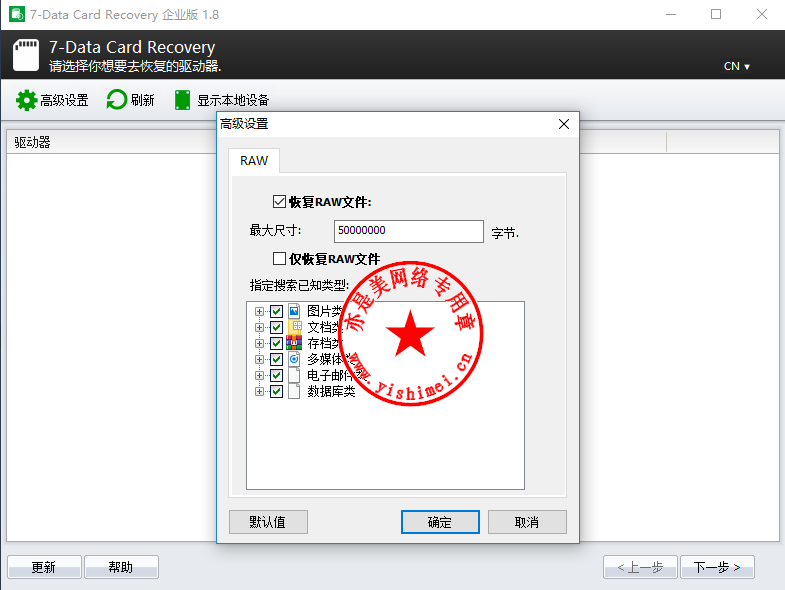Uncheck the 图片类 checkbox
Viewport: 785px width, 590px height.
pyautogui.click(x=276, y=312)
